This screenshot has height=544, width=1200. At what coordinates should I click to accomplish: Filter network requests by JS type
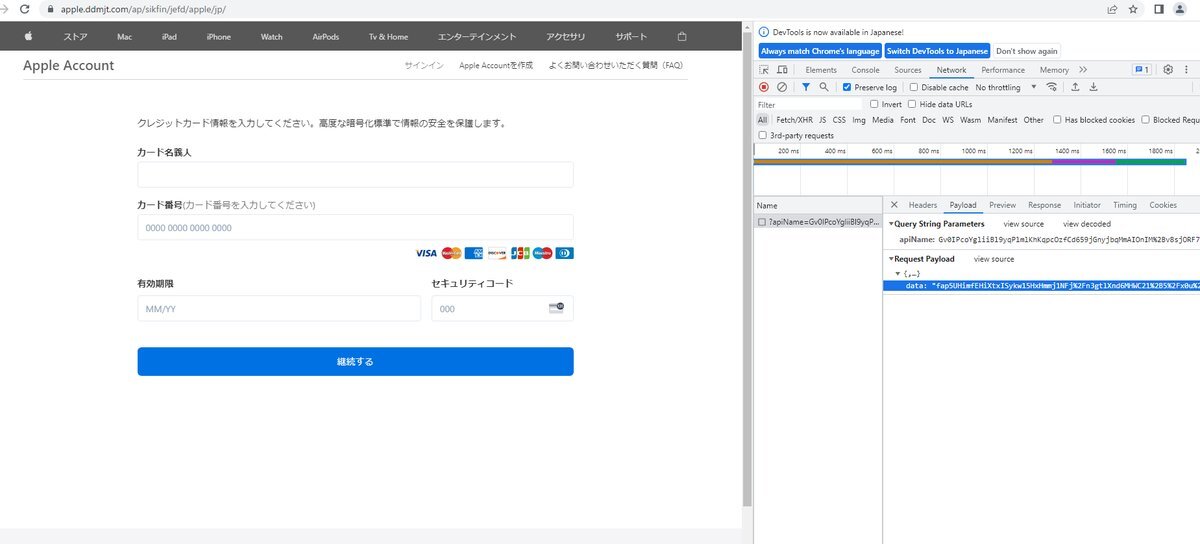tap(823, 120)
